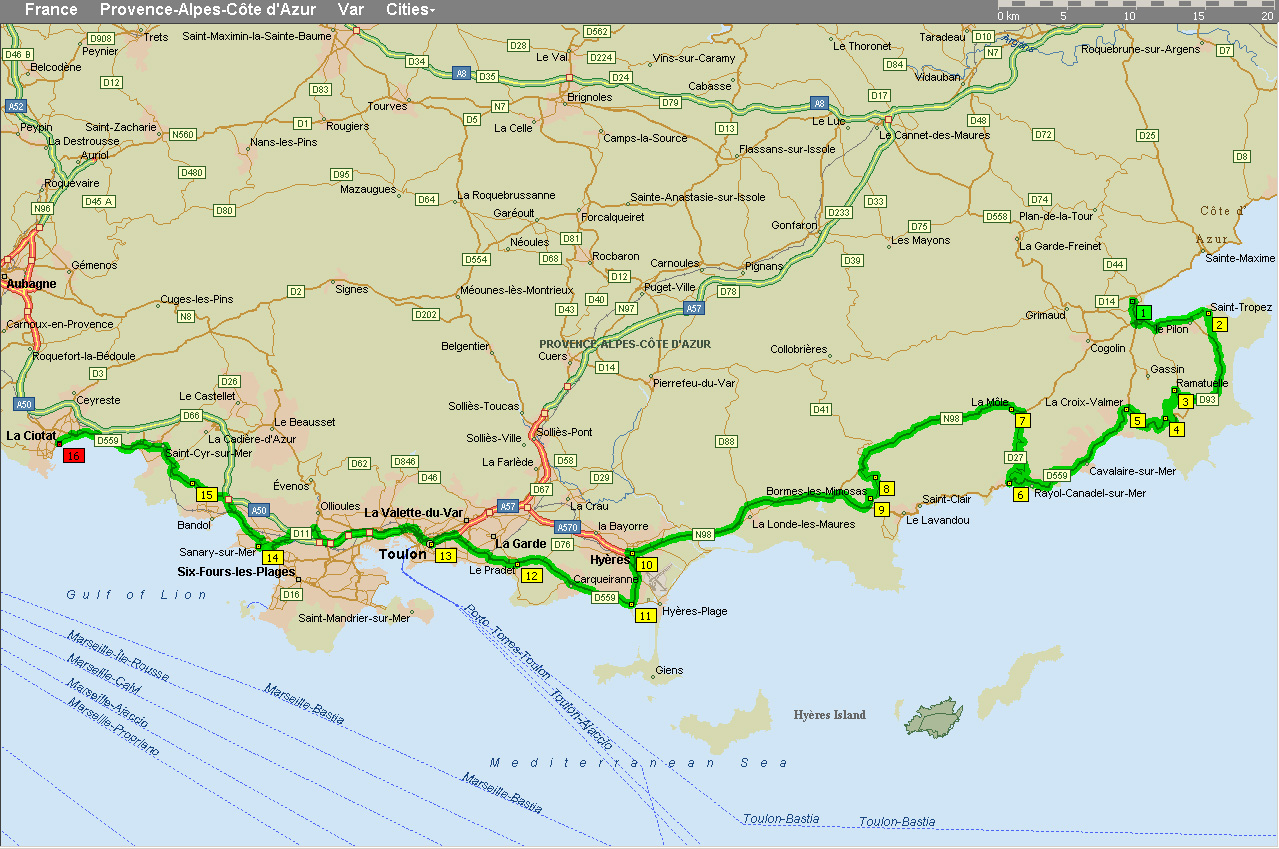Select waypoint marker 6 at Rayol-Canadel-sur-Mer

coord(1020,494)
